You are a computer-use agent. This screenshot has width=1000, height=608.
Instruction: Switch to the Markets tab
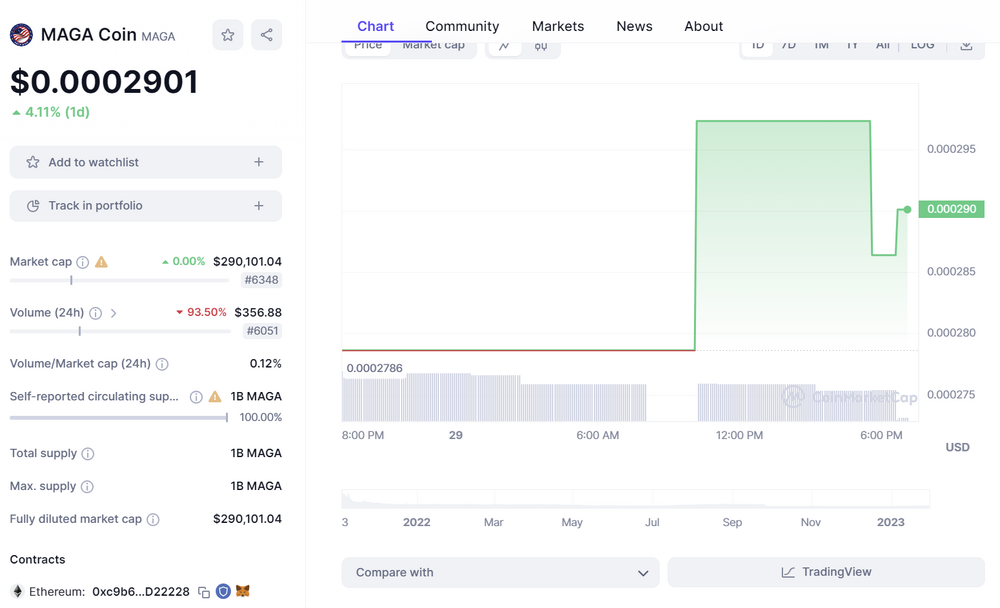click(558, 26)
